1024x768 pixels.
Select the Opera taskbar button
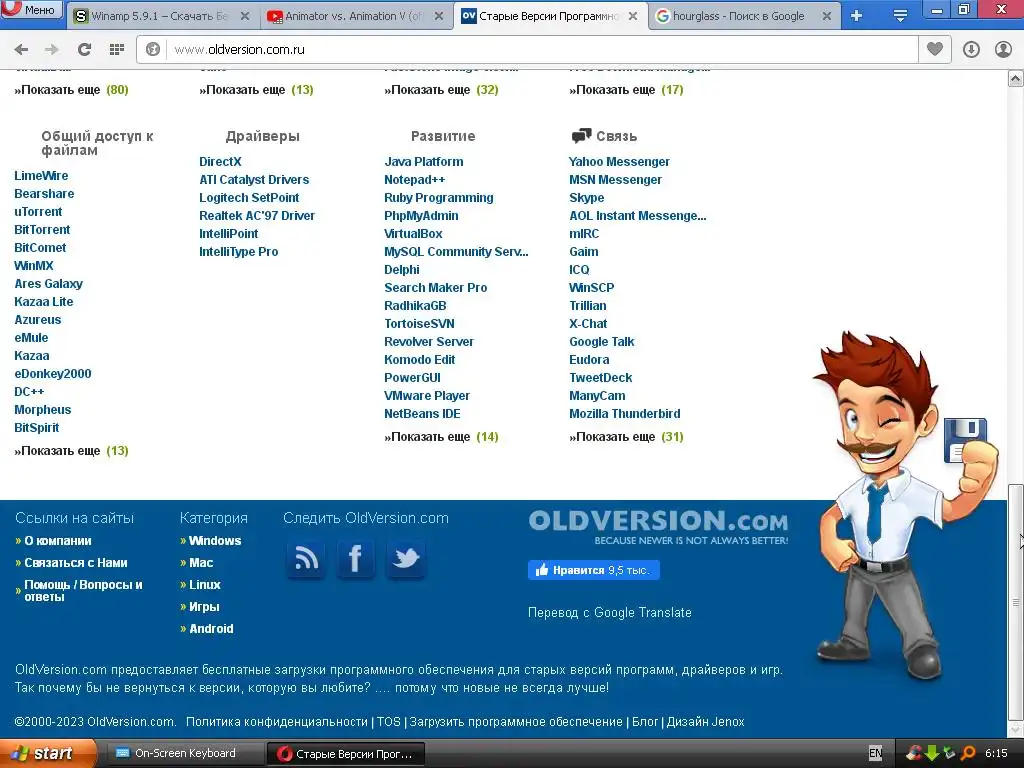pos(346,753)
